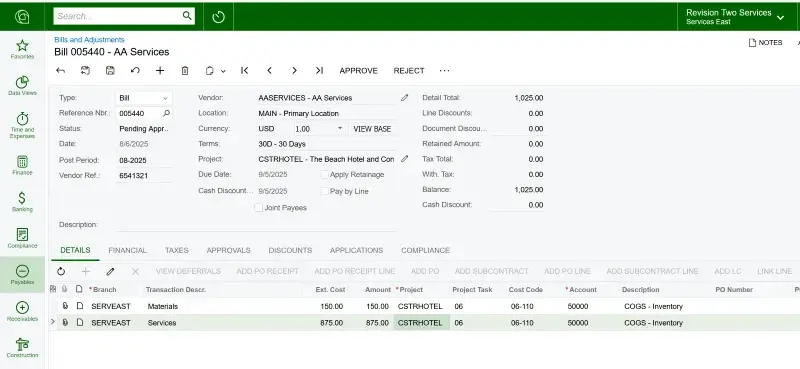Click the Cancel undo toolbar icon

pyautogui.click(x=135, y=70)
